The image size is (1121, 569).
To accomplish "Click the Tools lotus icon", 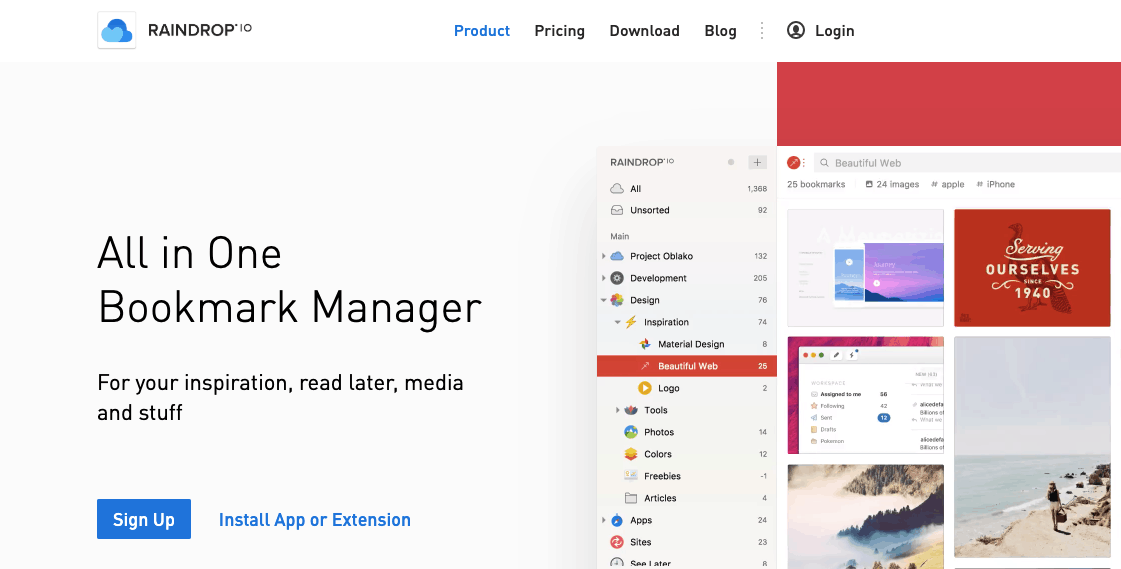I will pos(631,410).
